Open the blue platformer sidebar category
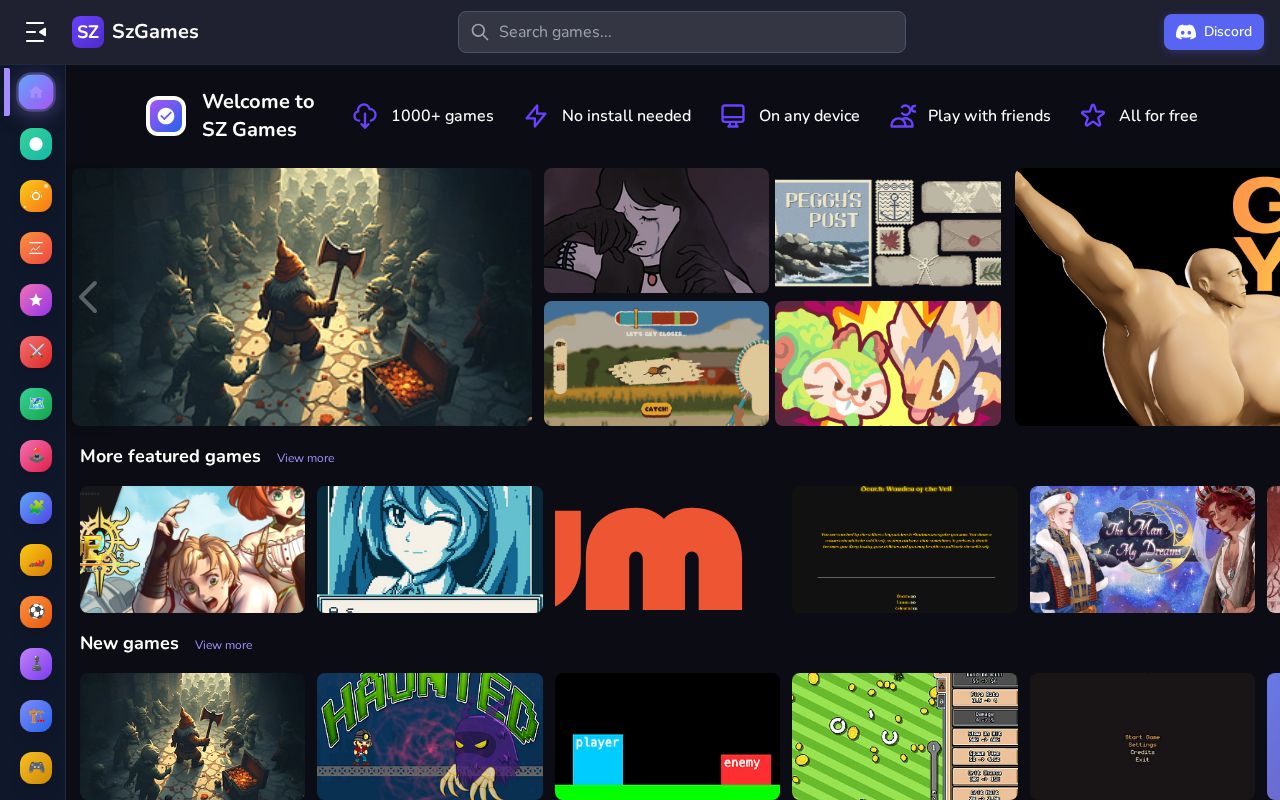Viewport: 1280px width, 800px height. pos(36,716)
